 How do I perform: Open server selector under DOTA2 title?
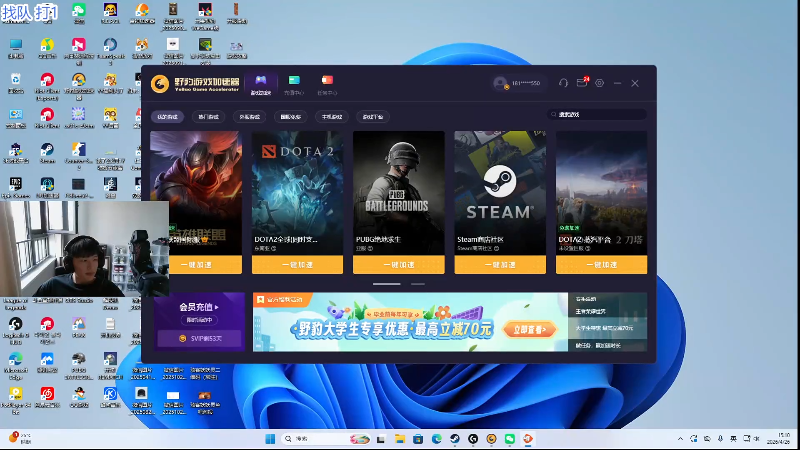click(265, 248)
